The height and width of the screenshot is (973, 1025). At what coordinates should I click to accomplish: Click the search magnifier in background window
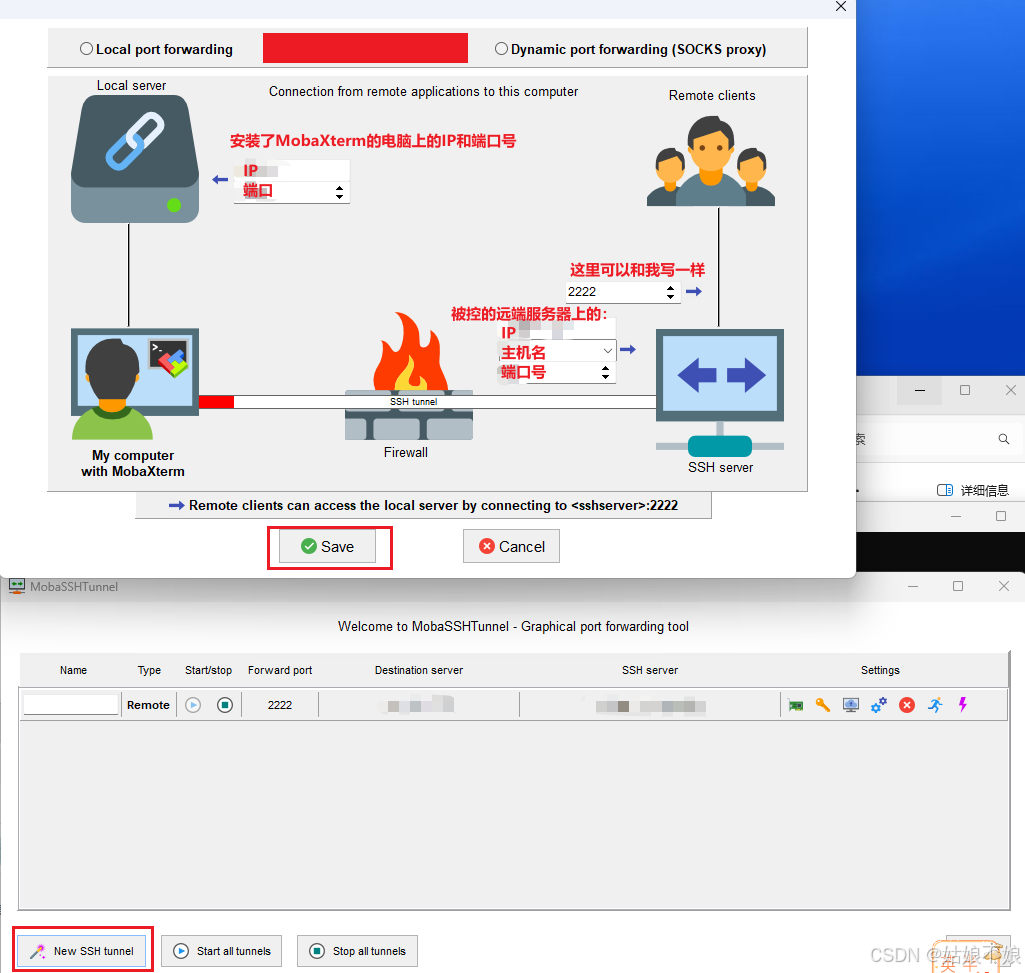(x=1003, y=439)
